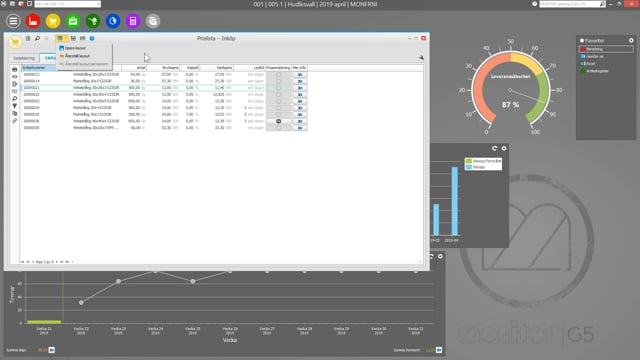Screen dimensions: 640x360
Task: Click the blue help icon in Prislista toolbar
Action: (92, 38)
